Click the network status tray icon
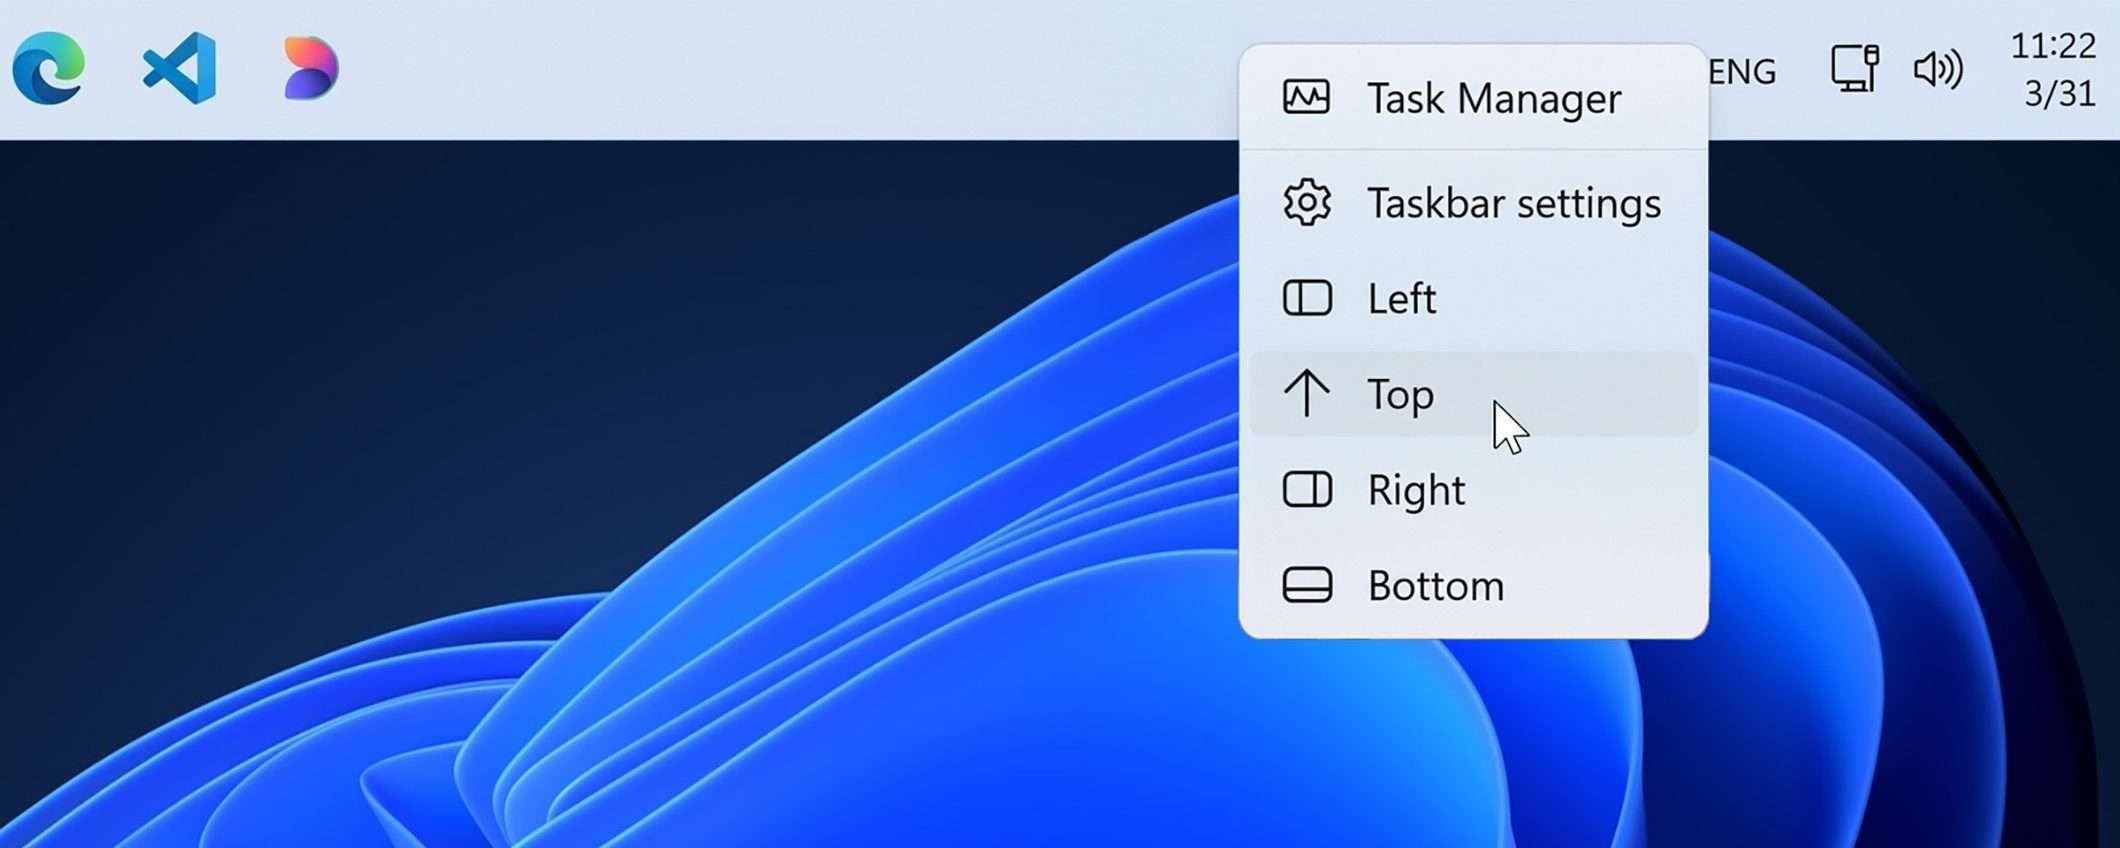 (1855, 69)
